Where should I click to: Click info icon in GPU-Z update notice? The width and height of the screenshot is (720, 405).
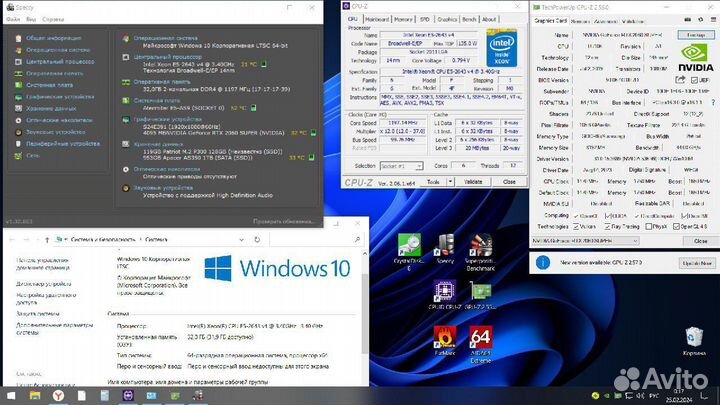[543, 263]
